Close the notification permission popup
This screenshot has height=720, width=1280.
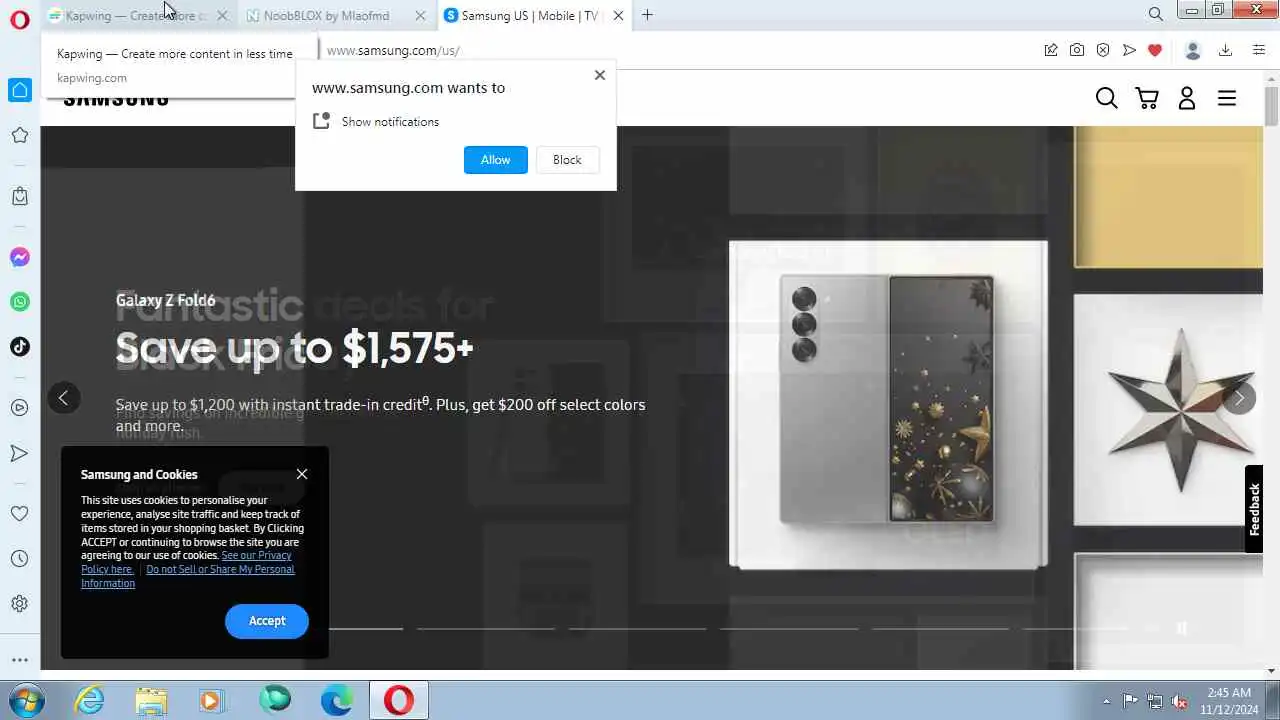tap(600, 75)
